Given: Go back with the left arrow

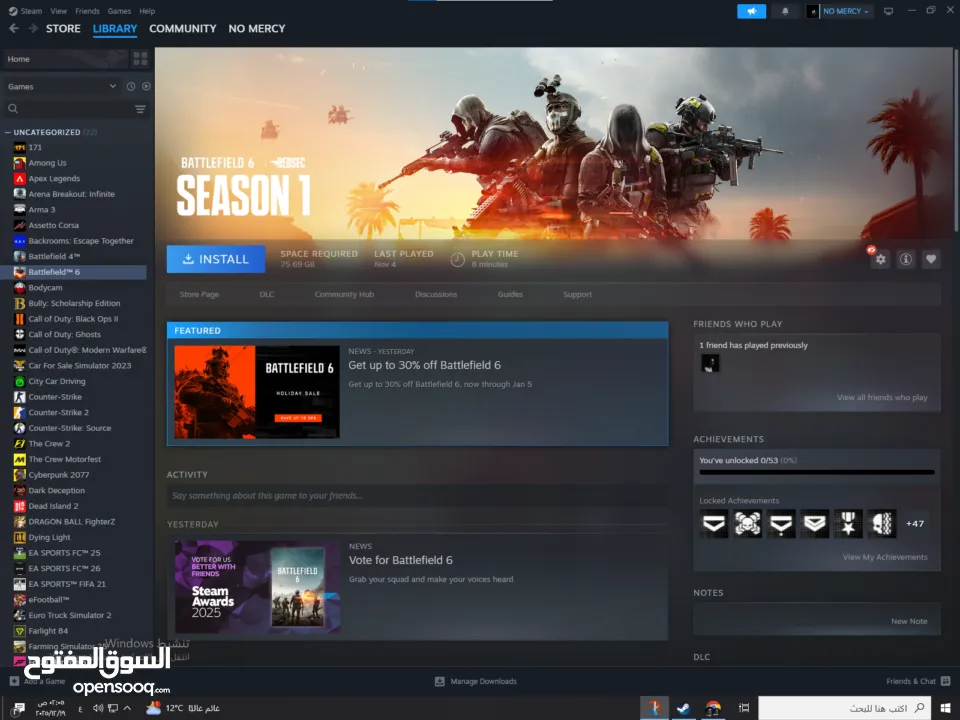Looking at the screenshot, I should click(x=14, y=29).
